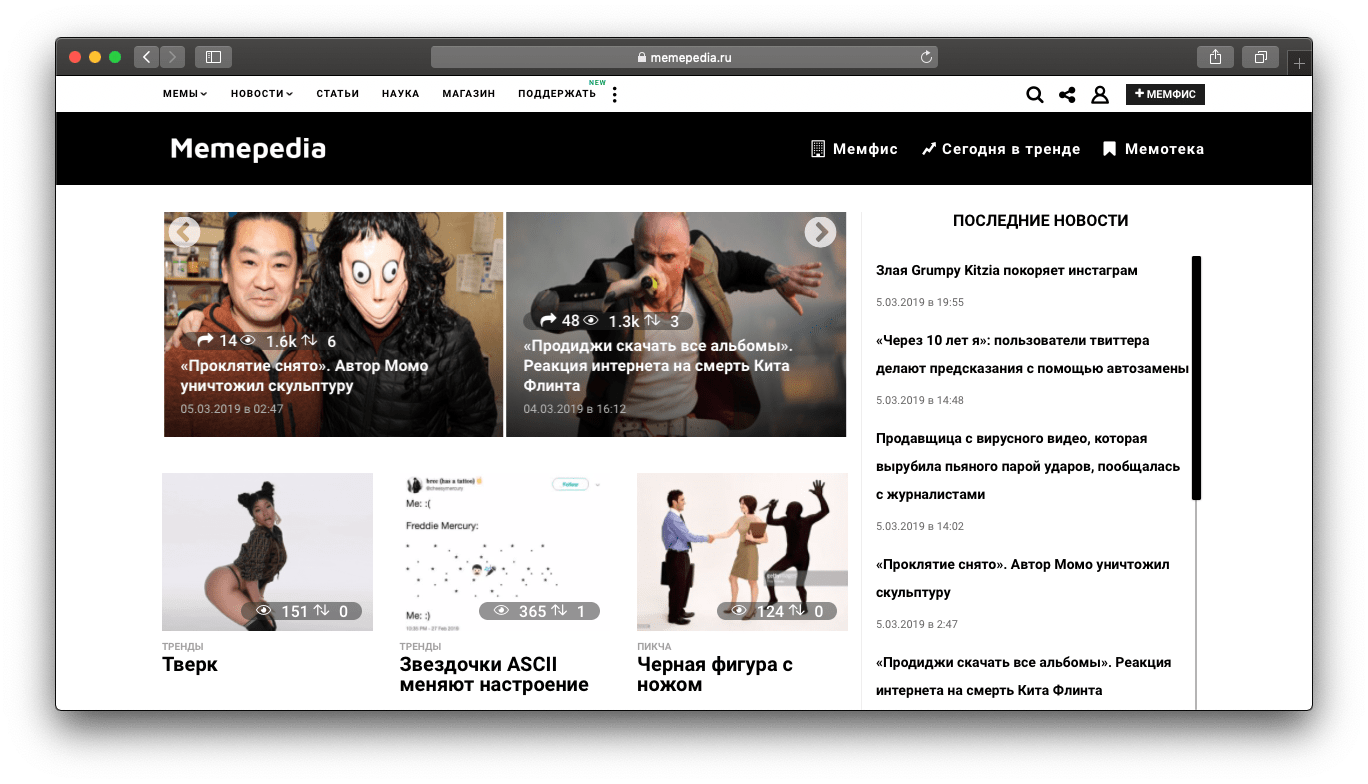The image size is (1368, 784).
Task: Open the СТАТЬИ menu item
Action: [x=338, y=94]
